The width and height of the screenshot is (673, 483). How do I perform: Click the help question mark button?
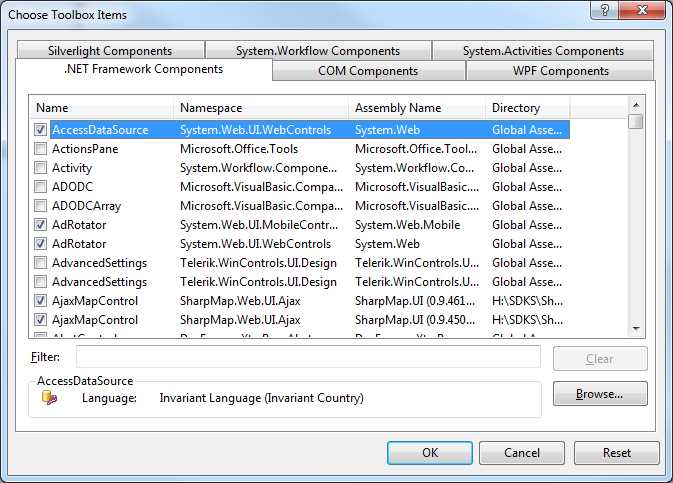[x=604, y=10]
